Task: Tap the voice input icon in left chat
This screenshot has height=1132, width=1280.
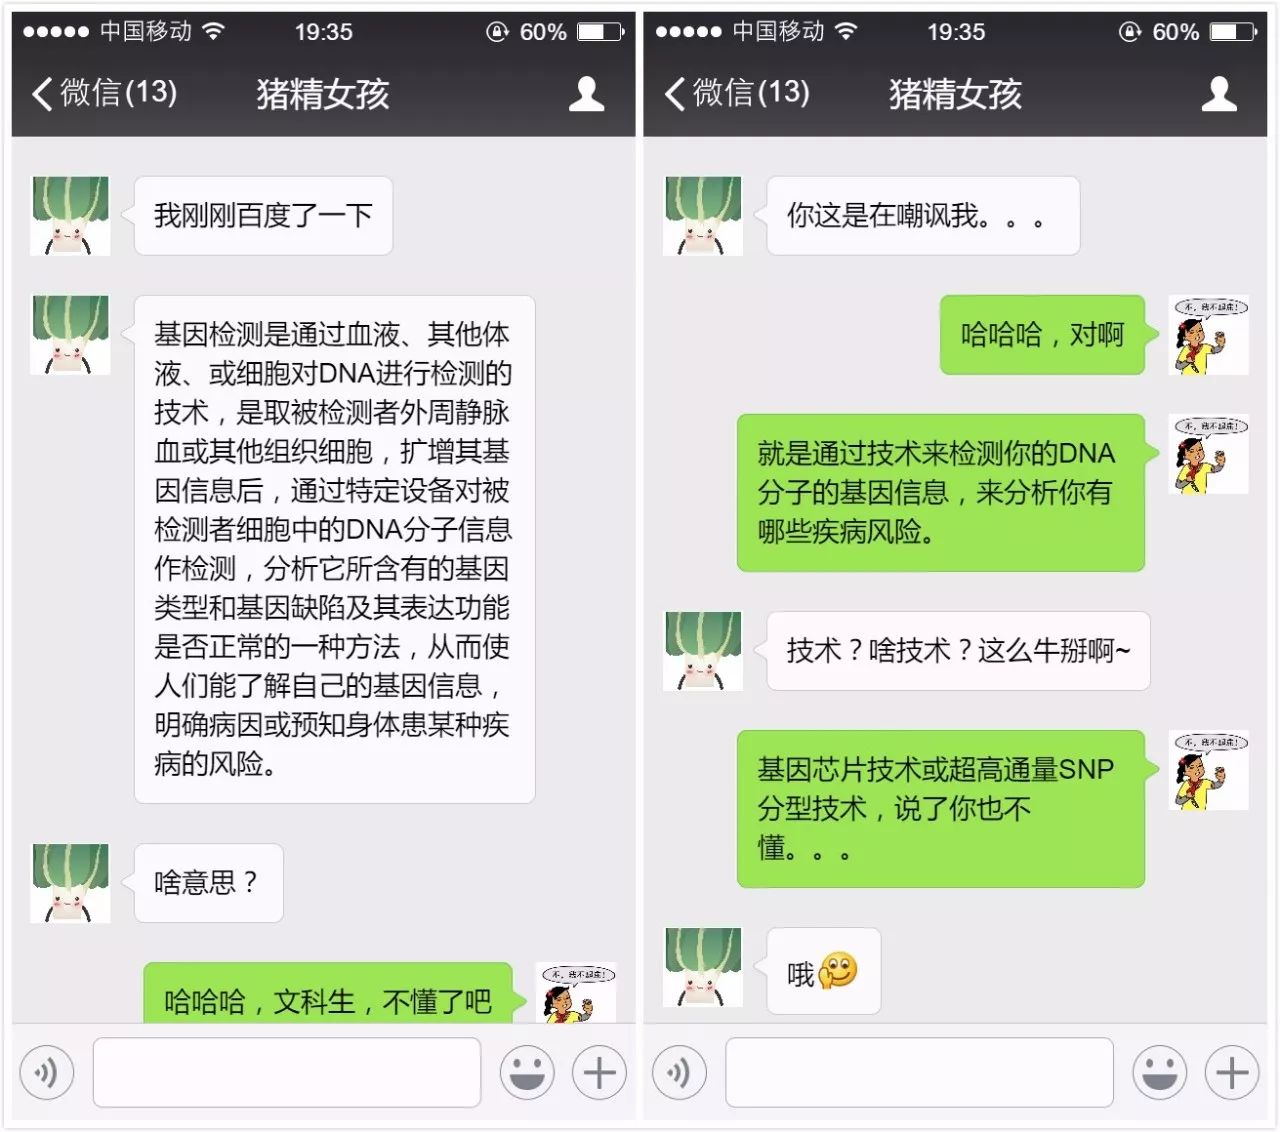Action: tap(46, 1073)
